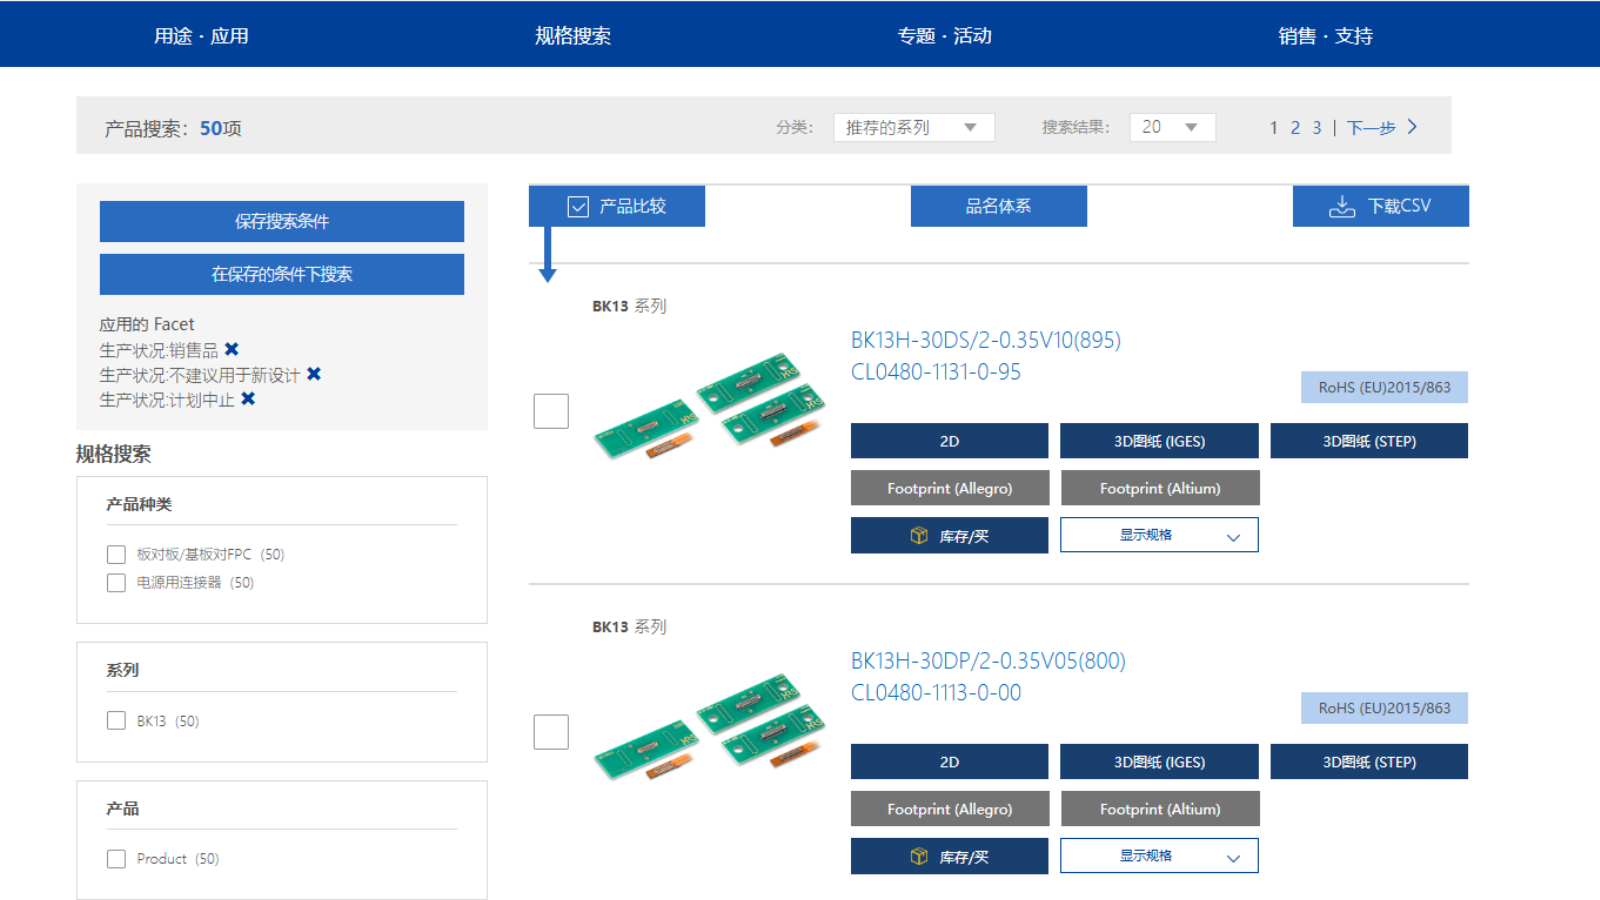The height and width of the screenshot is (900, 1600).
Task: Remove the 不建议用于新设计 filter
Action: coord(313,374)
